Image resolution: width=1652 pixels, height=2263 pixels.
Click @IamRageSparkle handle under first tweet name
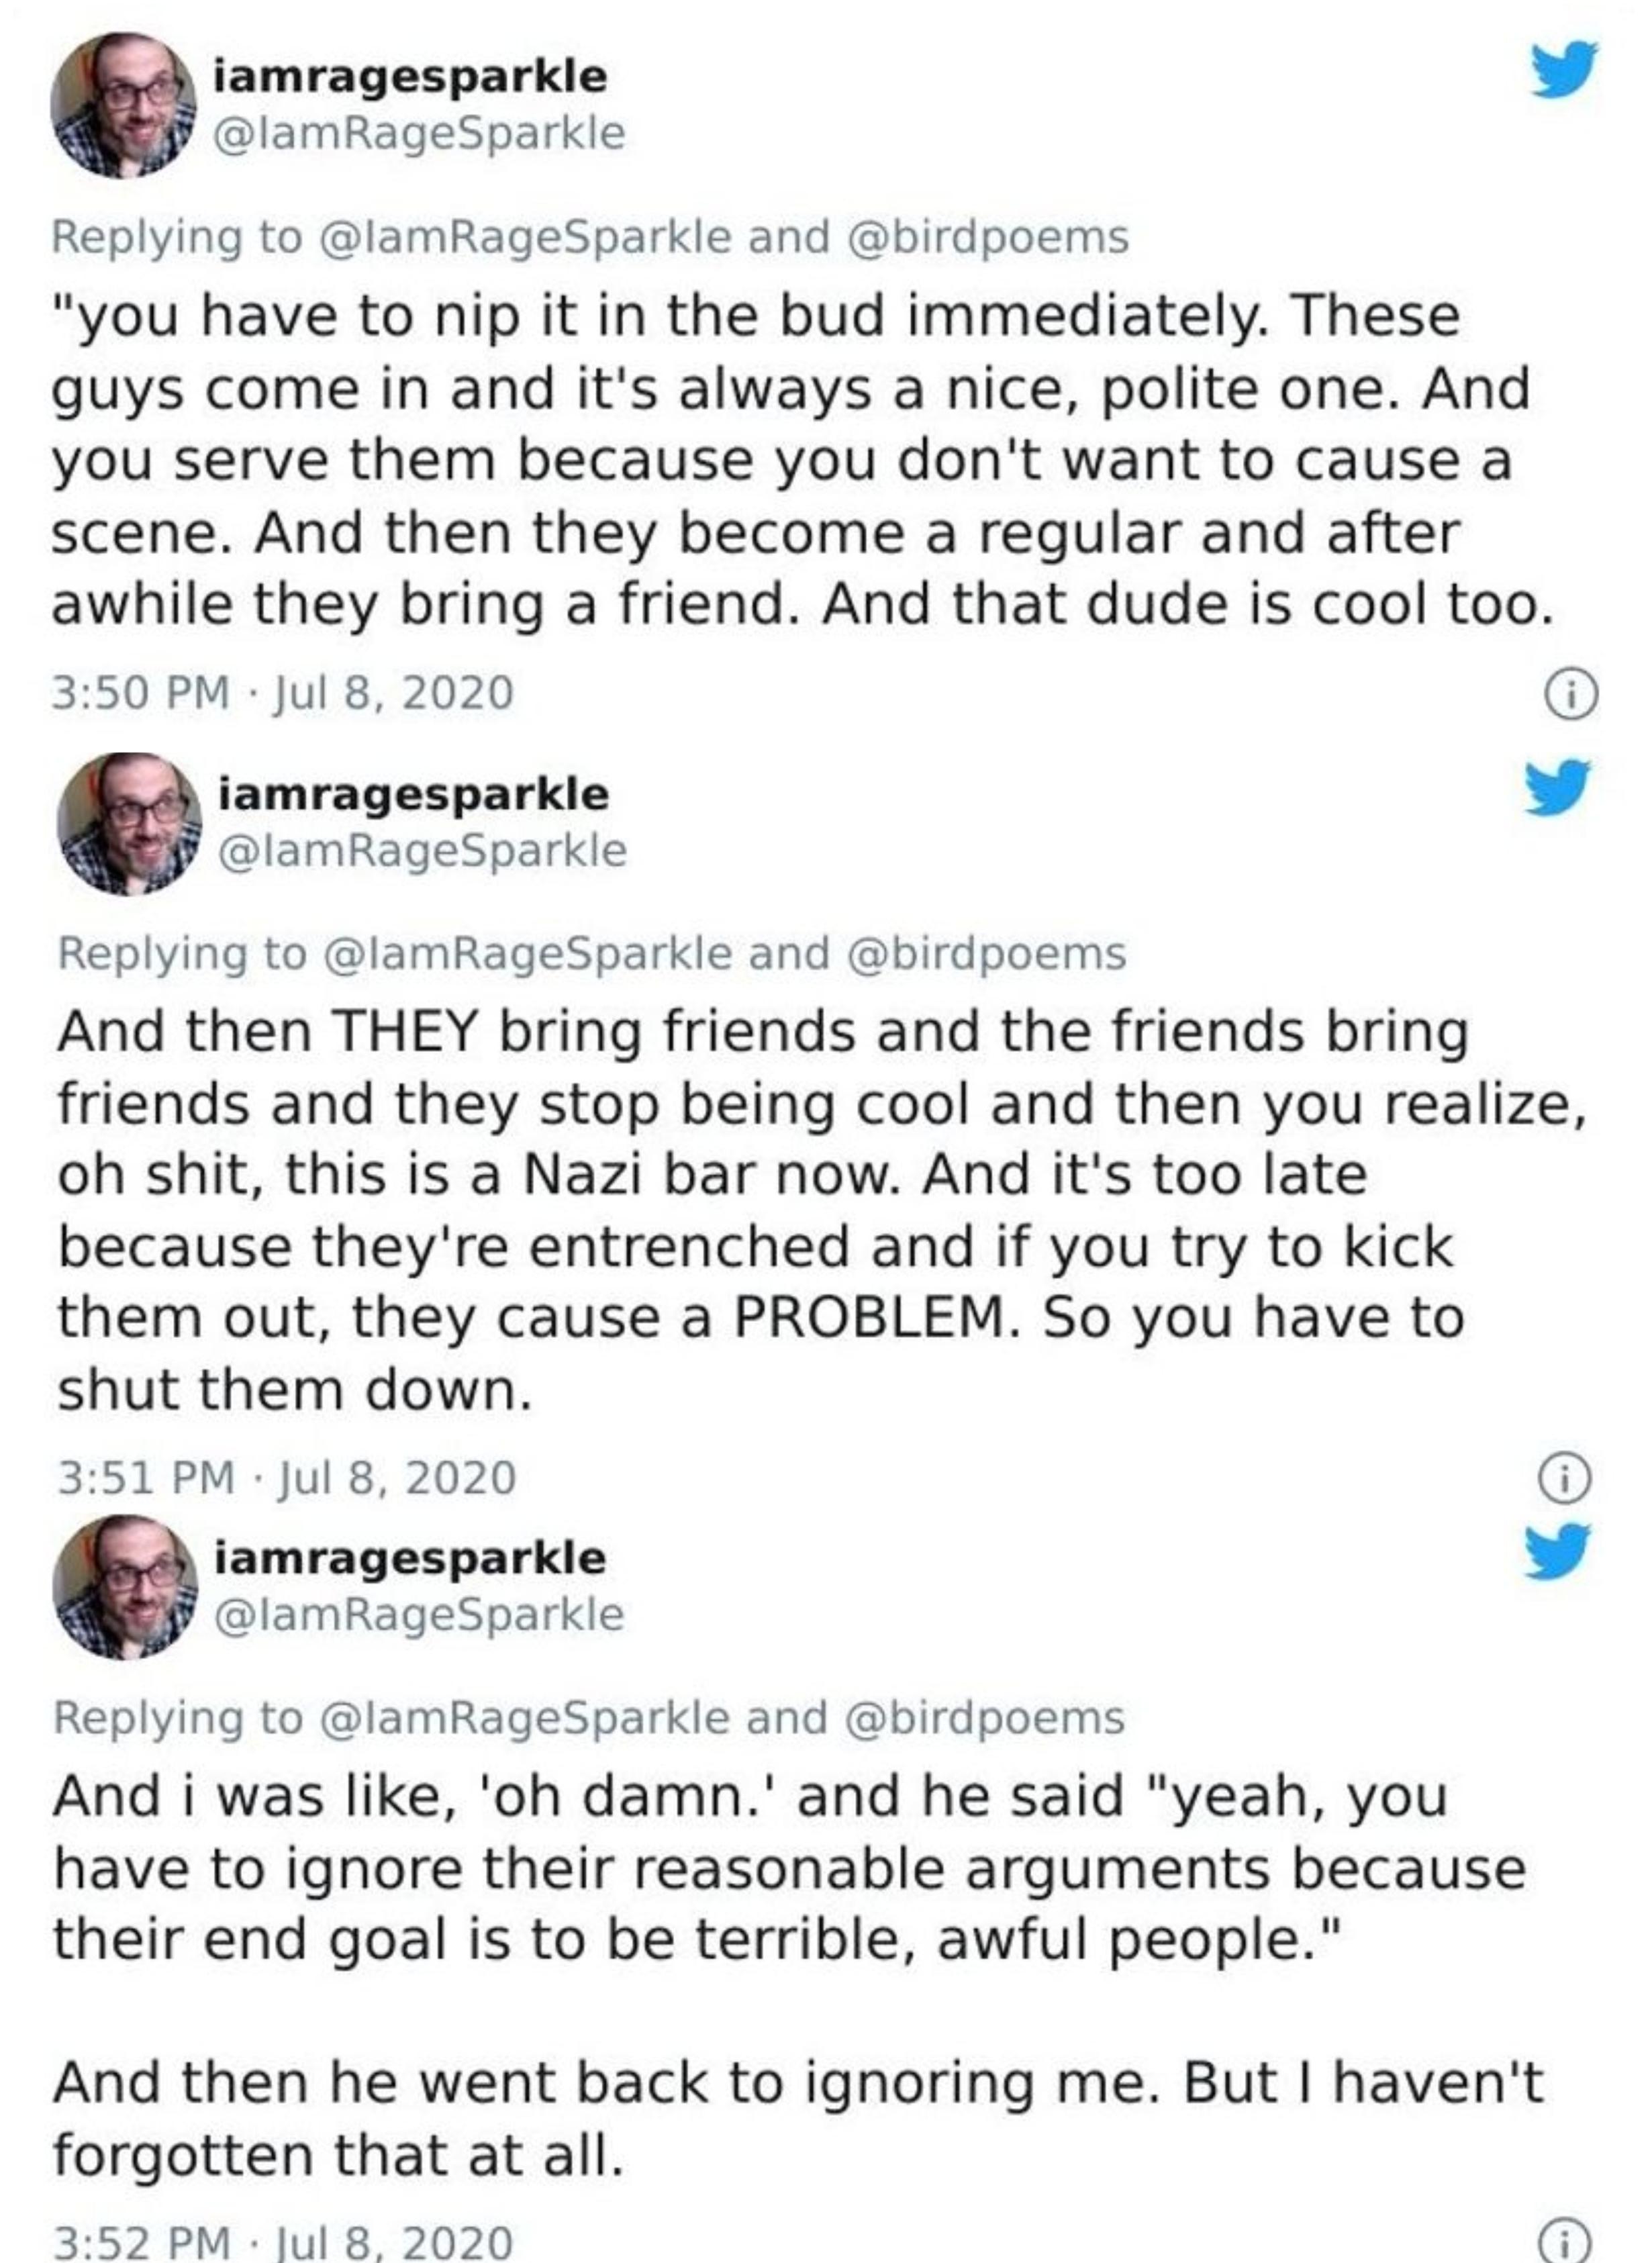[x=420, y=134]
